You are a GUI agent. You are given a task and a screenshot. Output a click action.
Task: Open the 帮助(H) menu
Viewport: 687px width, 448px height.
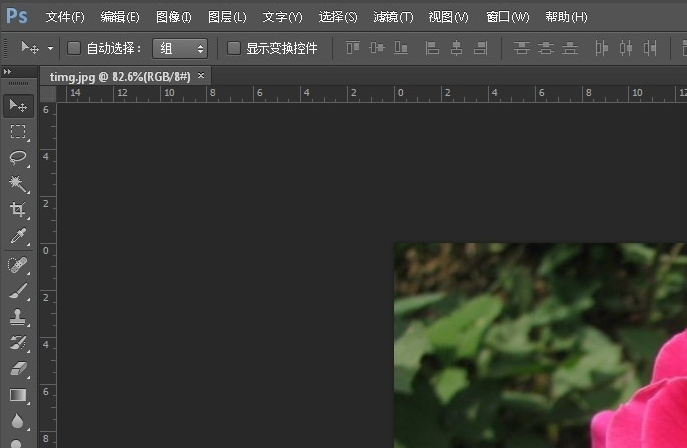point(566,17)
